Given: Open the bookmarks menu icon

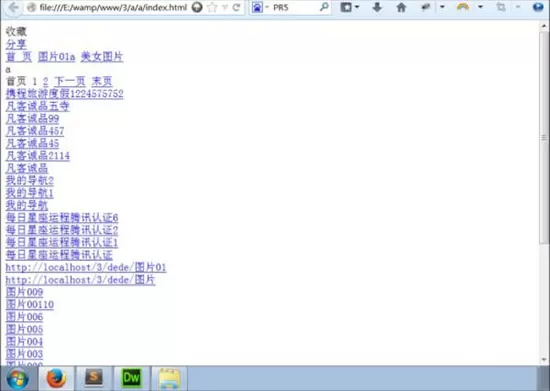Looking at the screenshot, I should coord(346,7).
